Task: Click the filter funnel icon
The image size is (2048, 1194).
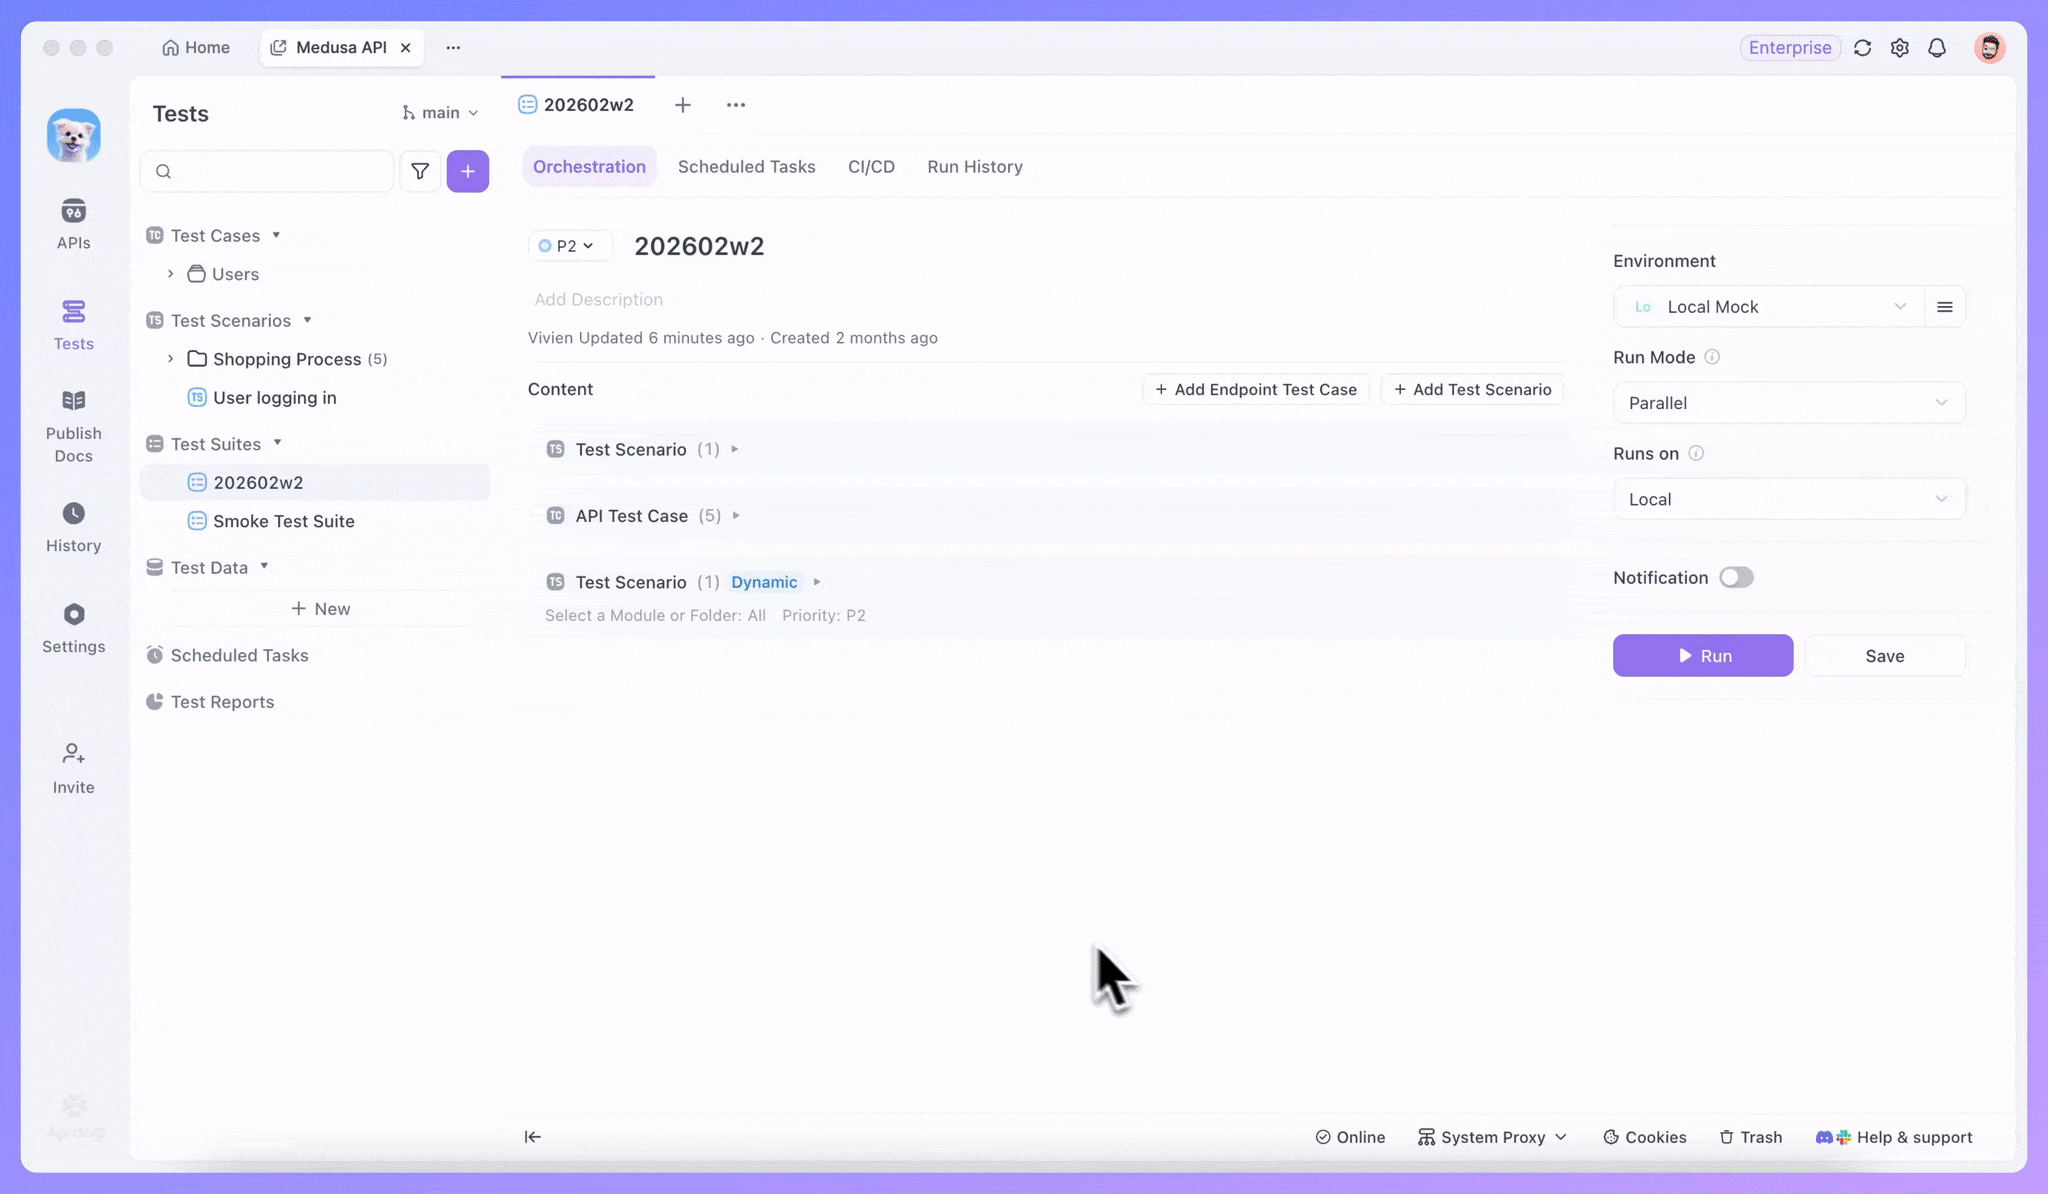Action: point(420,171)
